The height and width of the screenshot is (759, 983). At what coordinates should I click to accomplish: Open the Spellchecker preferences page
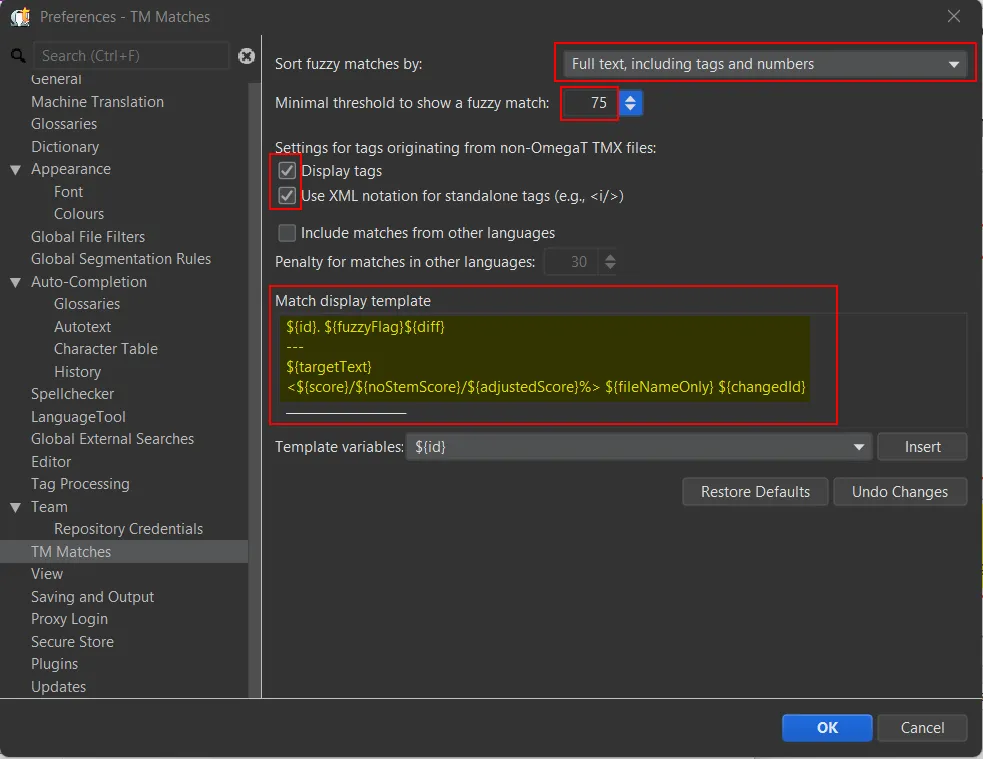(x=72, y=394)
